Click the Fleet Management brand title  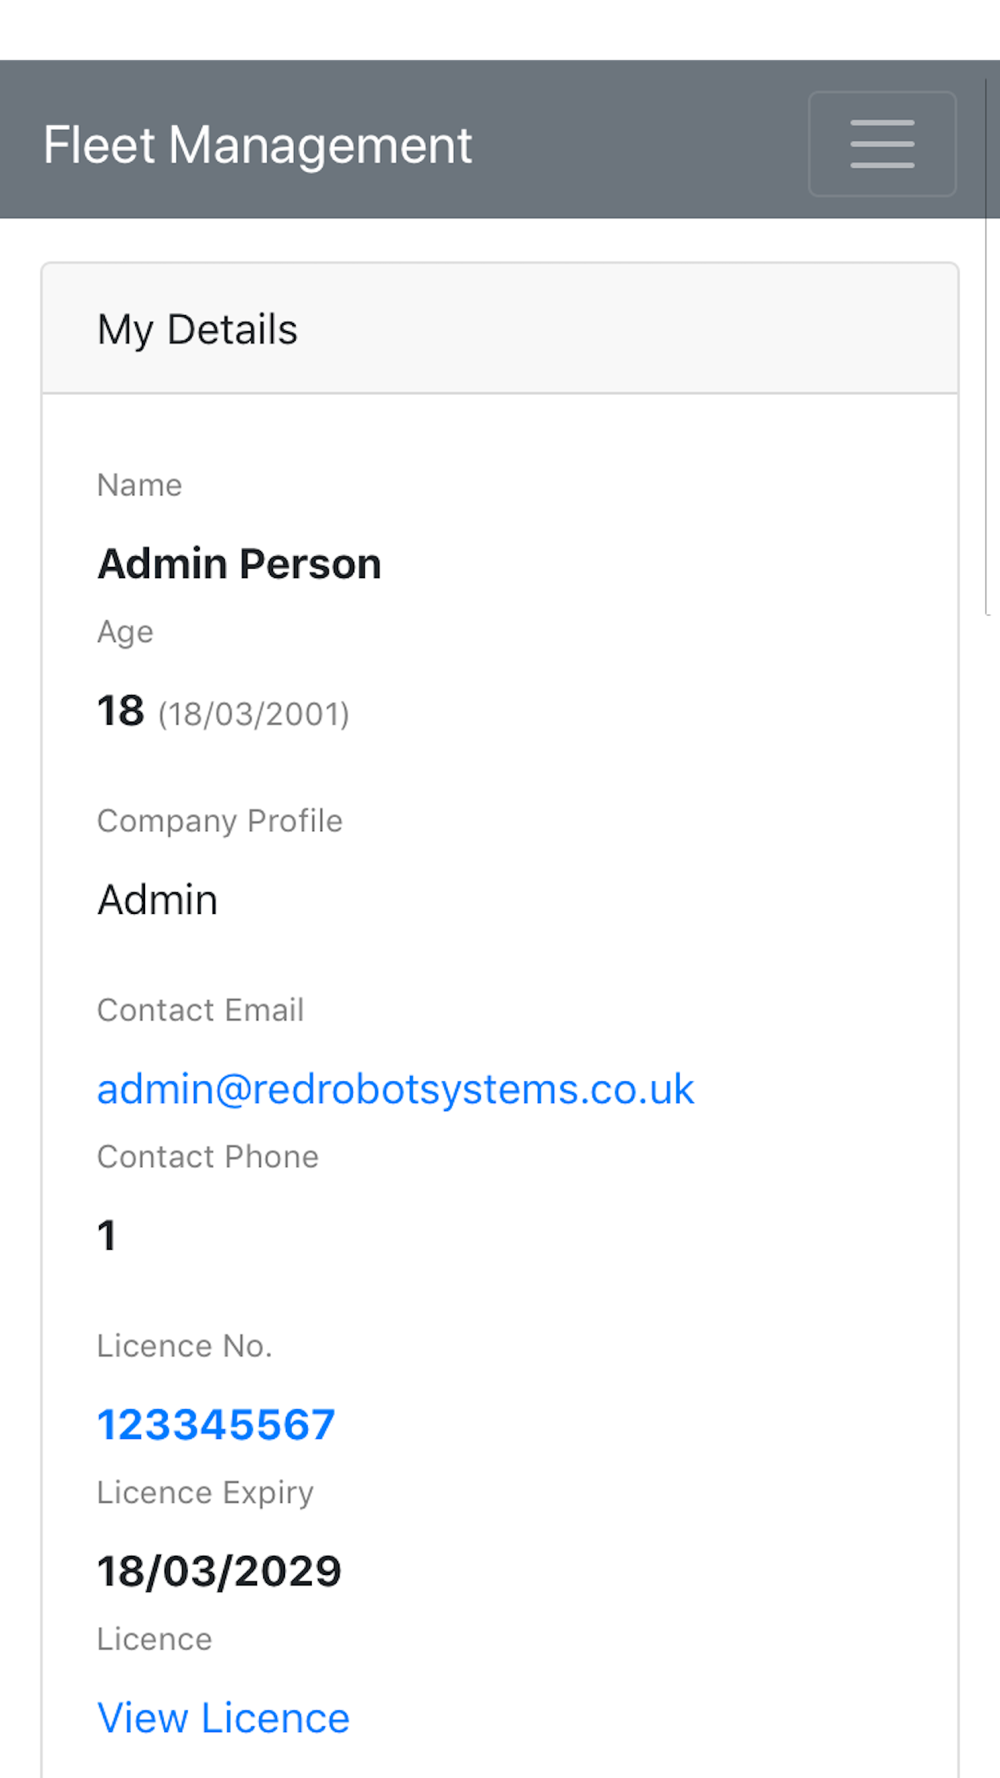click(257, 145)
